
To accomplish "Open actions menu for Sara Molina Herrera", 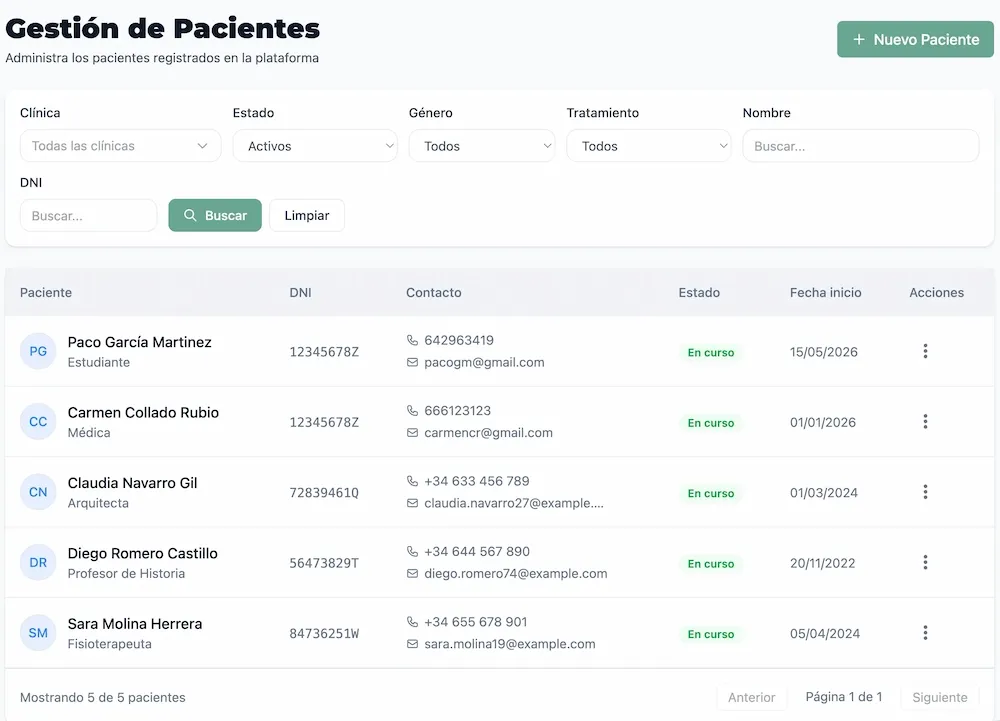I will click(x=925, y=633).
